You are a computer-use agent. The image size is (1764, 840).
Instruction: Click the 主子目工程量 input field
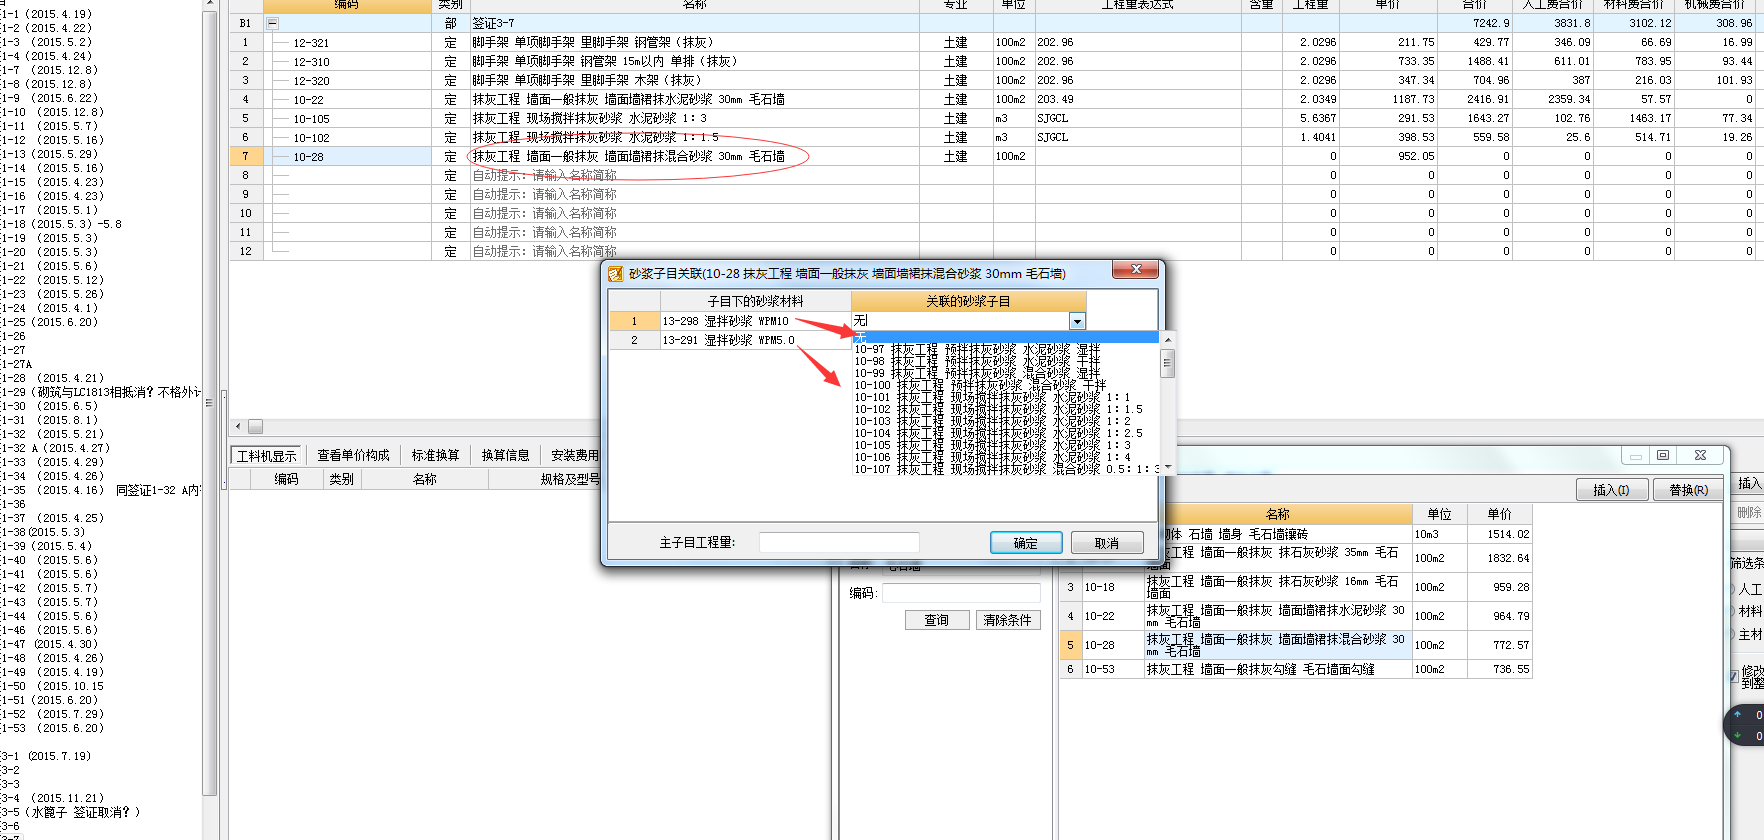pos(839,542)
